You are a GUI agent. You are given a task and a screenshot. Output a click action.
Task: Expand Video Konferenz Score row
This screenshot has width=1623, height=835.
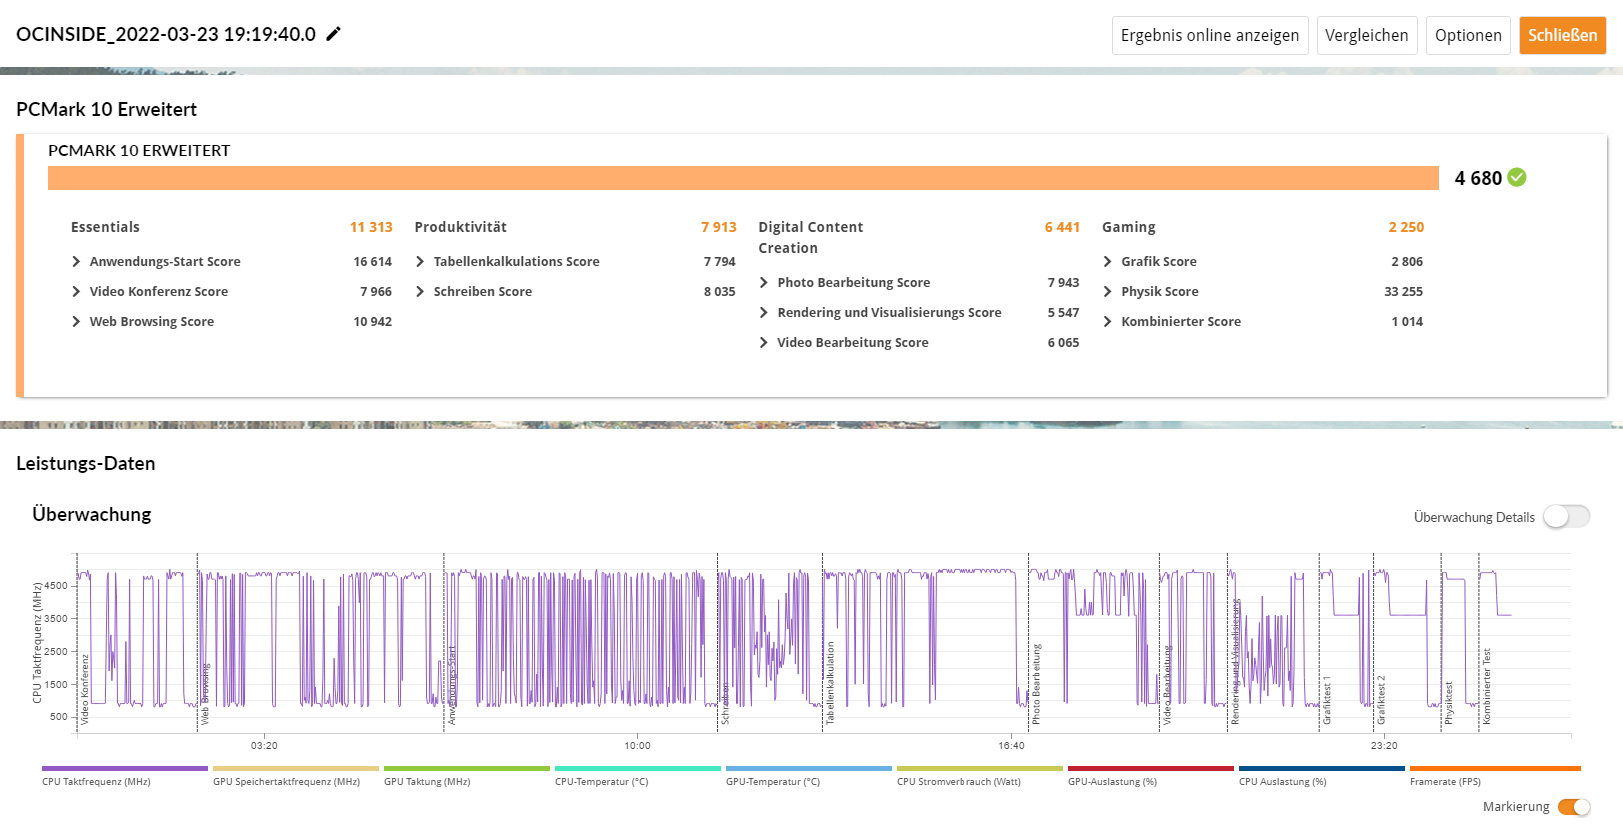76,292
